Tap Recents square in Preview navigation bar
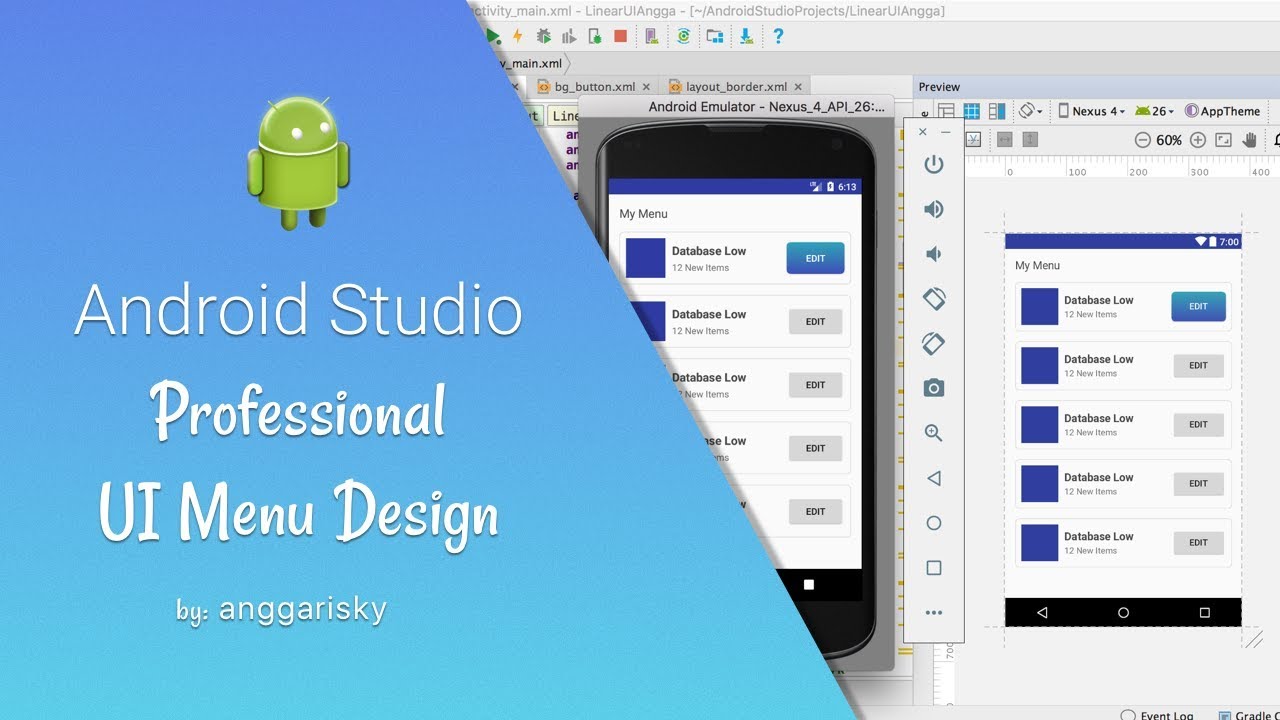Screen dimensions: 1280x720 coord(1204,612)
